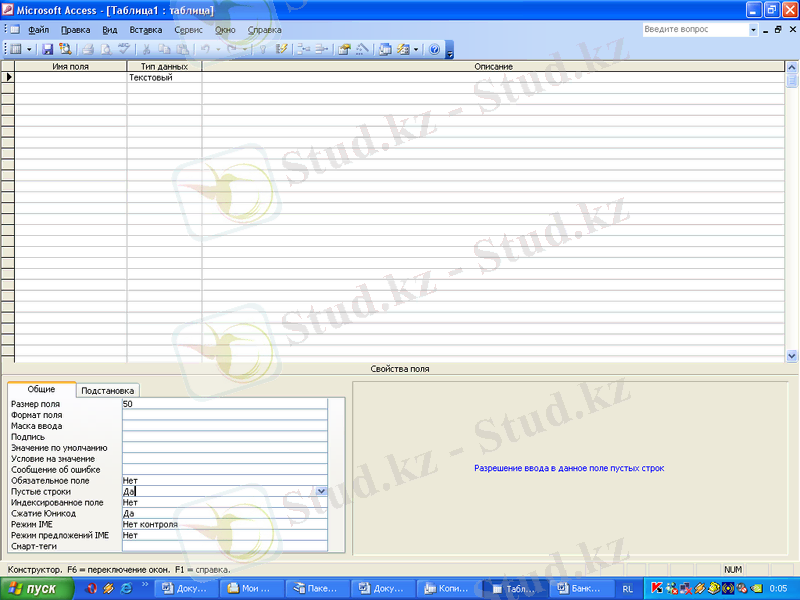
Task: Switch to the Подстановка tab
Action: click(108, 390)
